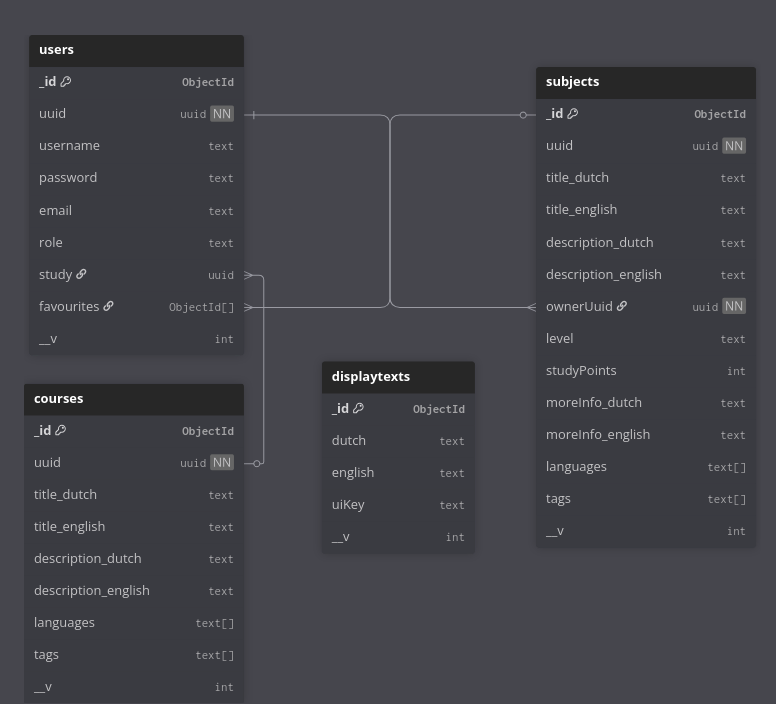Click the key icon beside users _id
This screenshot has width=776, height=704.
pyautogui.click(x=66, y=82)
